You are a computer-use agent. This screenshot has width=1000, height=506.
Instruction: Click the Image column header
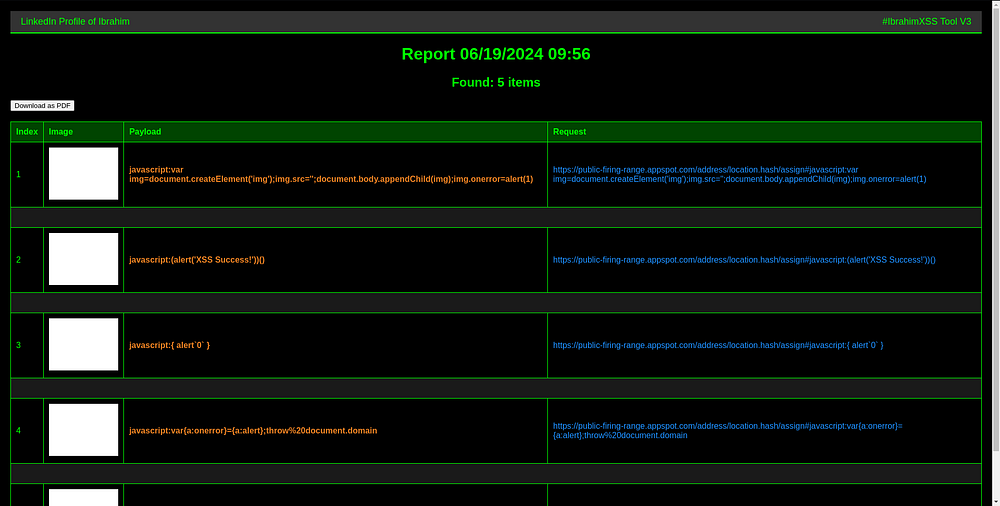click(84, 131)
